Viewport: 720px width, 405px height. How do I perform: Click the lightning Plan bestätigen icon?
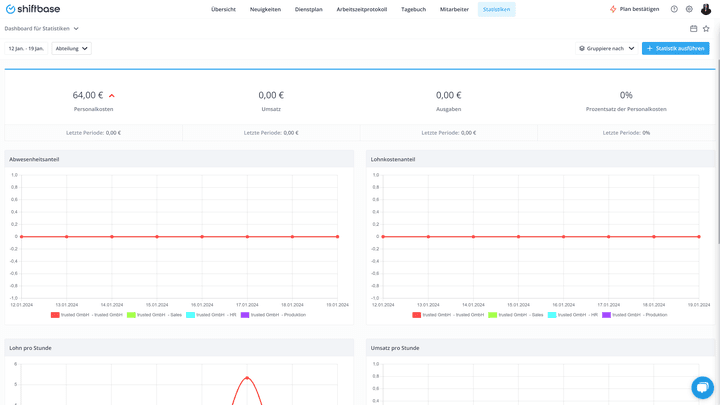[613, 9]
